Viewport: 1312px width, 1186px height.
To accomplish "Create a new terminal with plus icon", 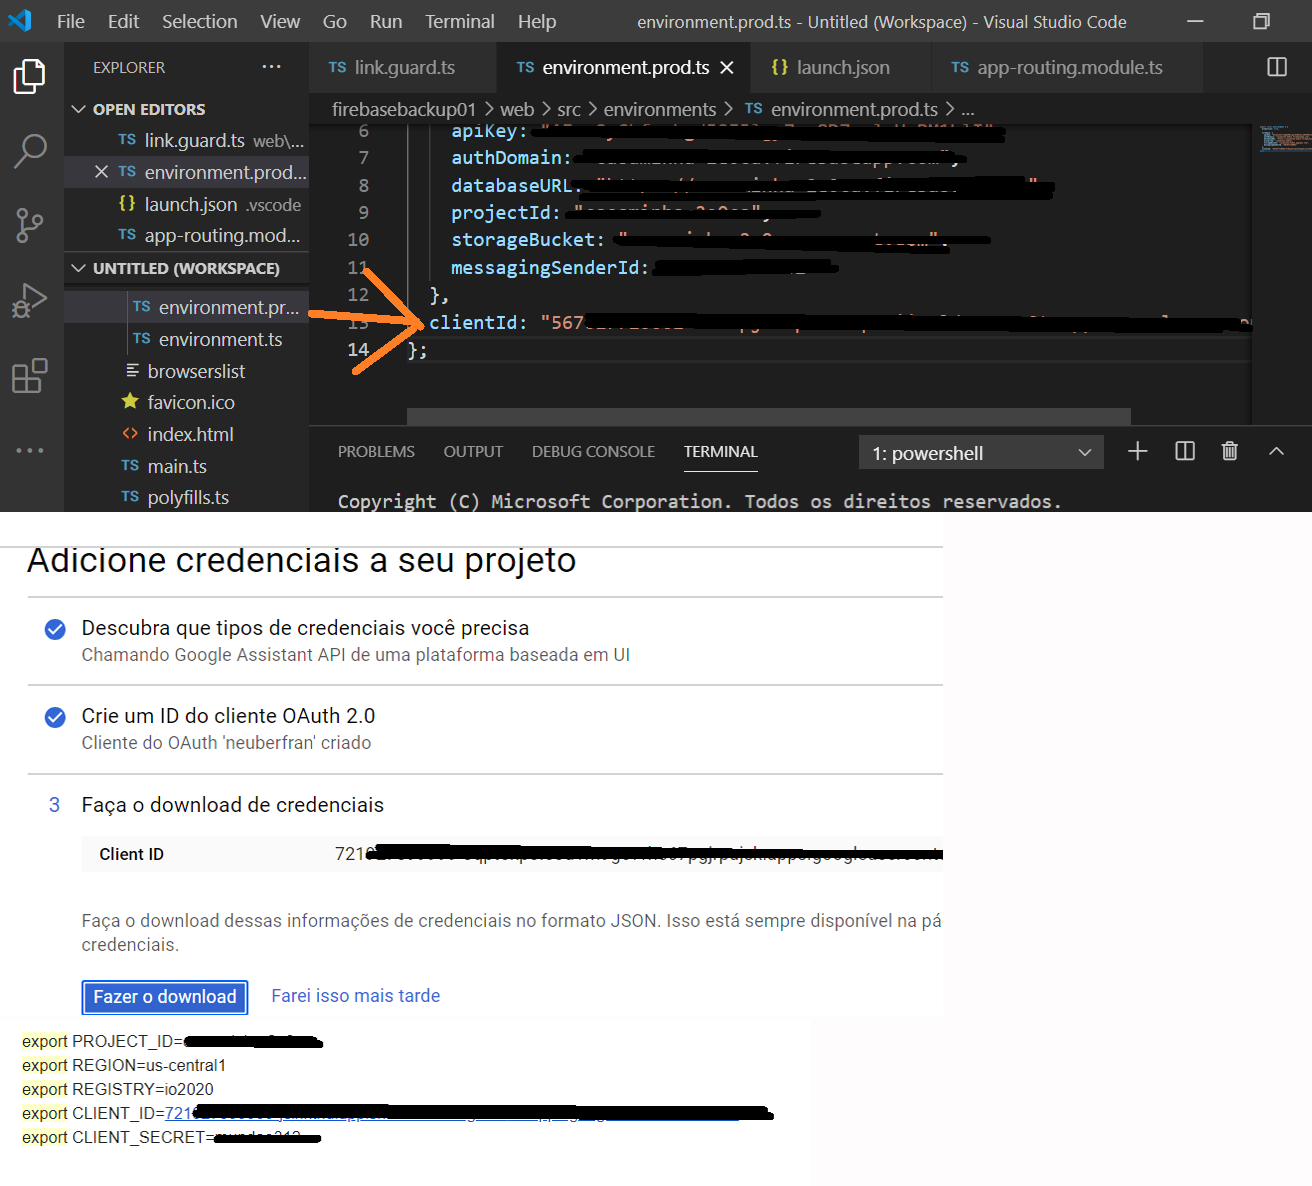I will (1138, 452).
